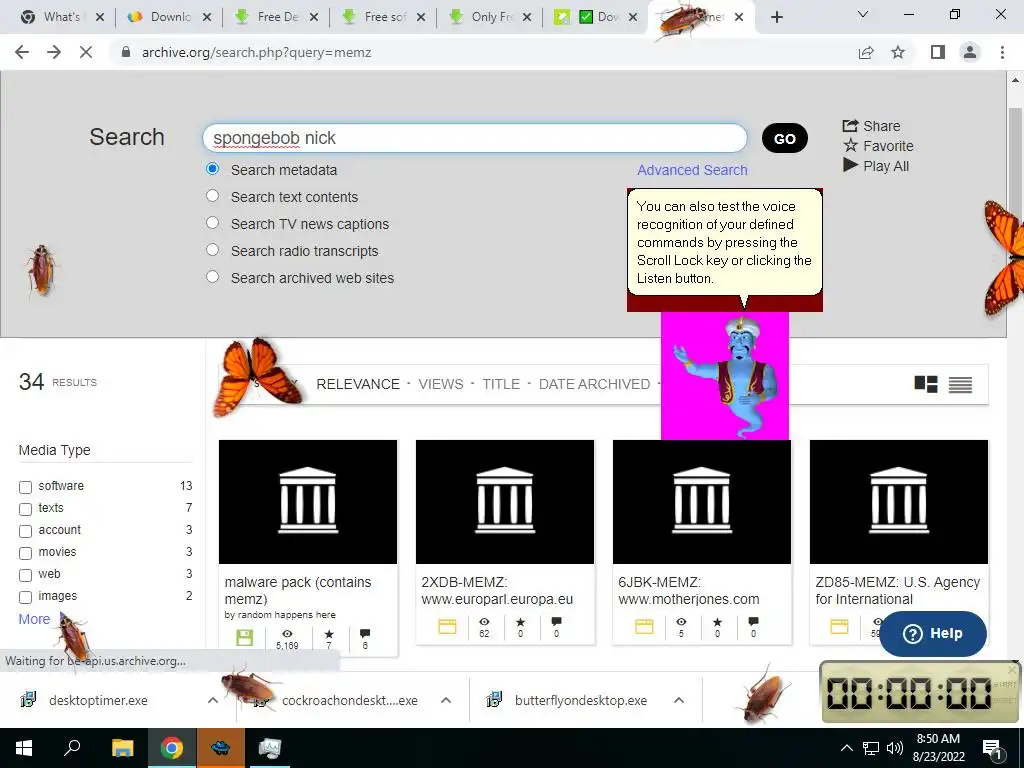Click the search box containing spongebob nick

coord(475,138)
